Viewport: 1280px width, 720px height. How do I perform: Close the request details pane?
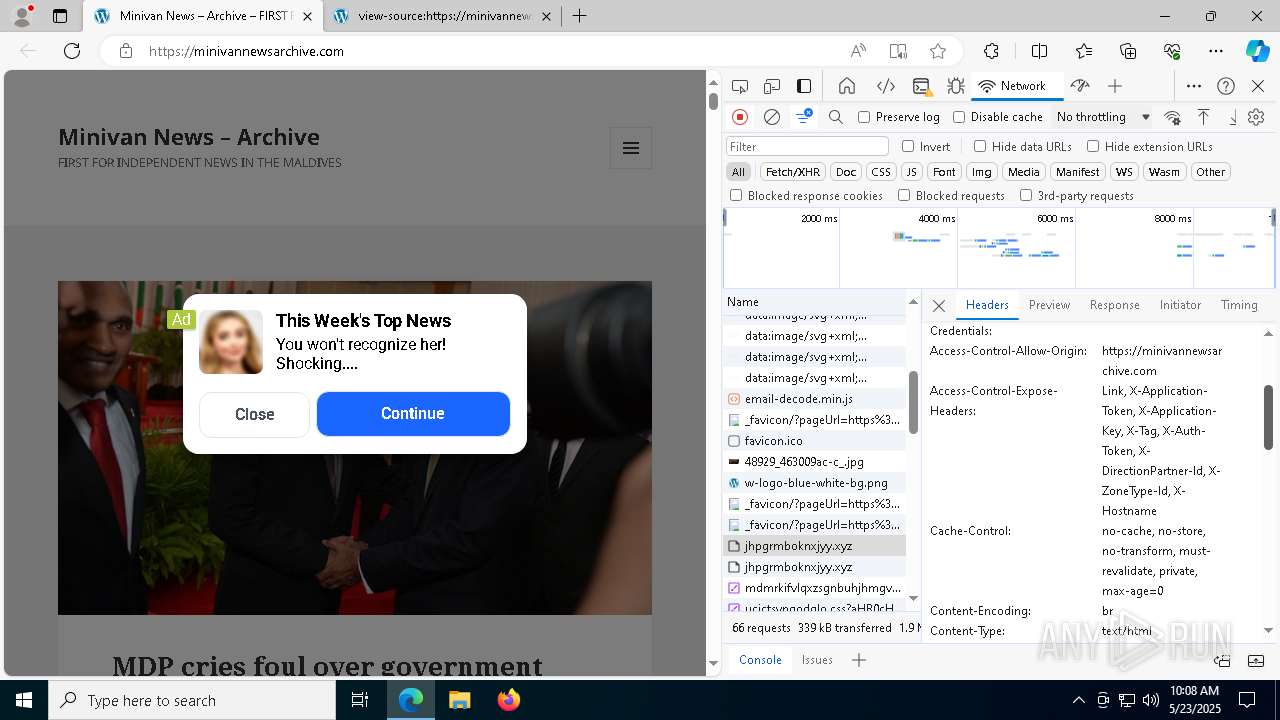[938, 306]
